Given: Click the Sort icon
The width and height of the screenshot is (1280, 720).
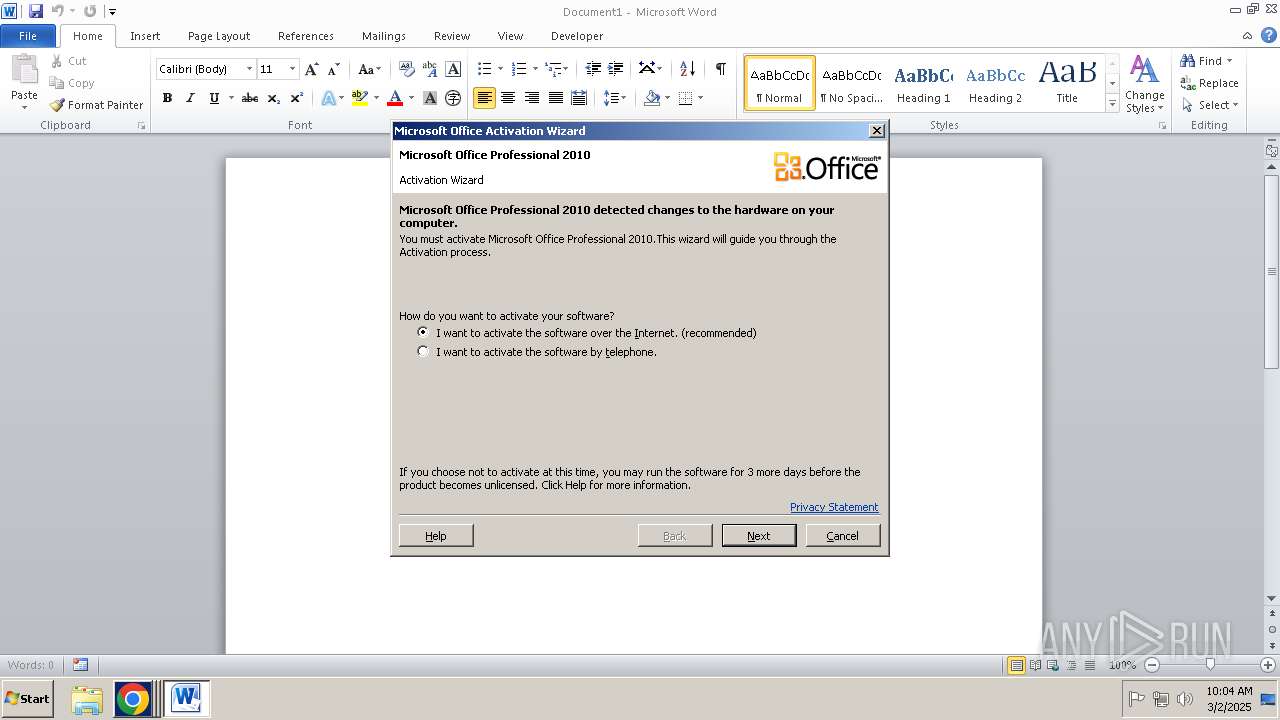Looking at the screenshot, I should [x=687, y=69].
